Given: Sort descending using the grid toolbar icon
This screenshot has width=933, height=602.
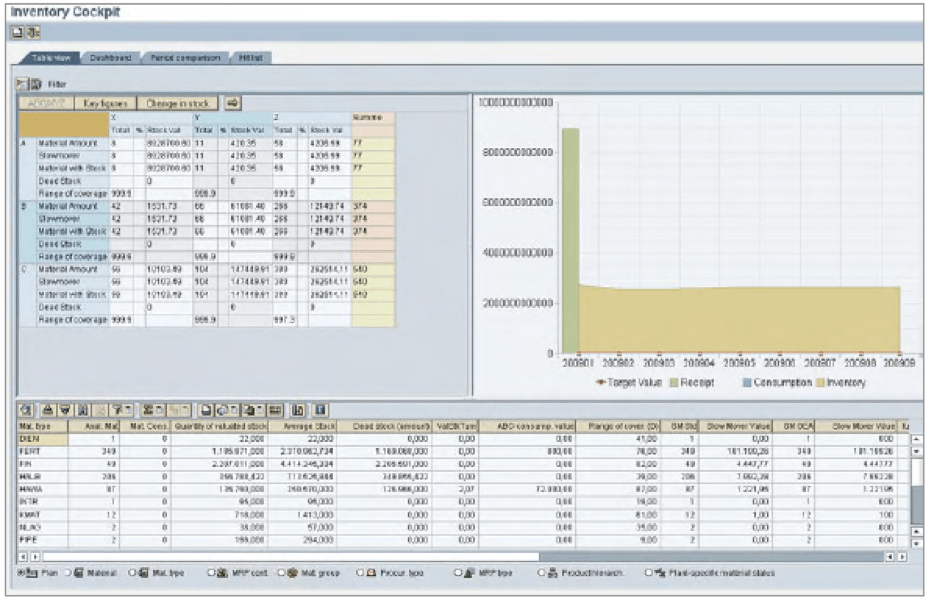Looking at the screenshot, I should point(65,410).
